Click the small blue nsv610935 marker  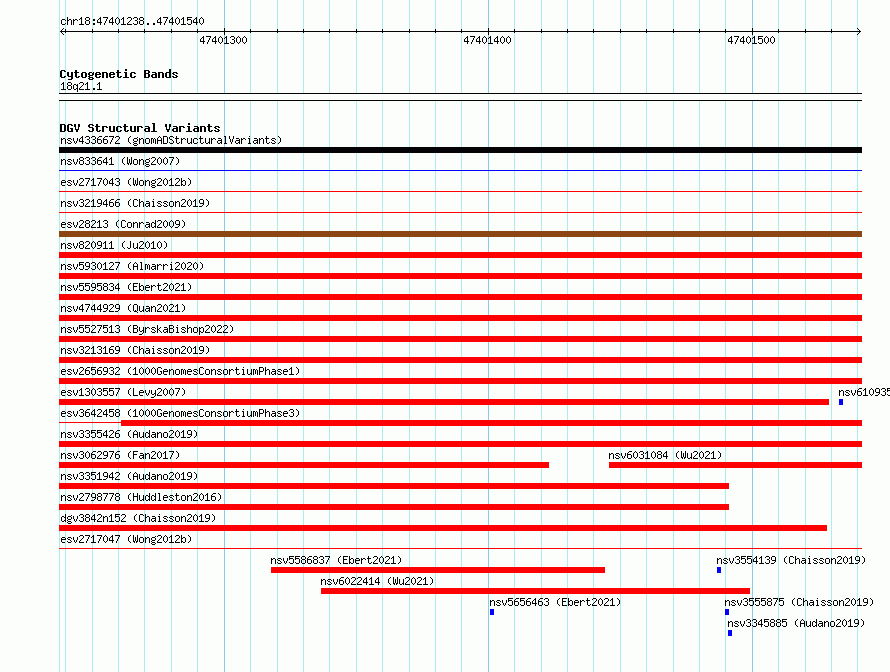tap(841, 402)
